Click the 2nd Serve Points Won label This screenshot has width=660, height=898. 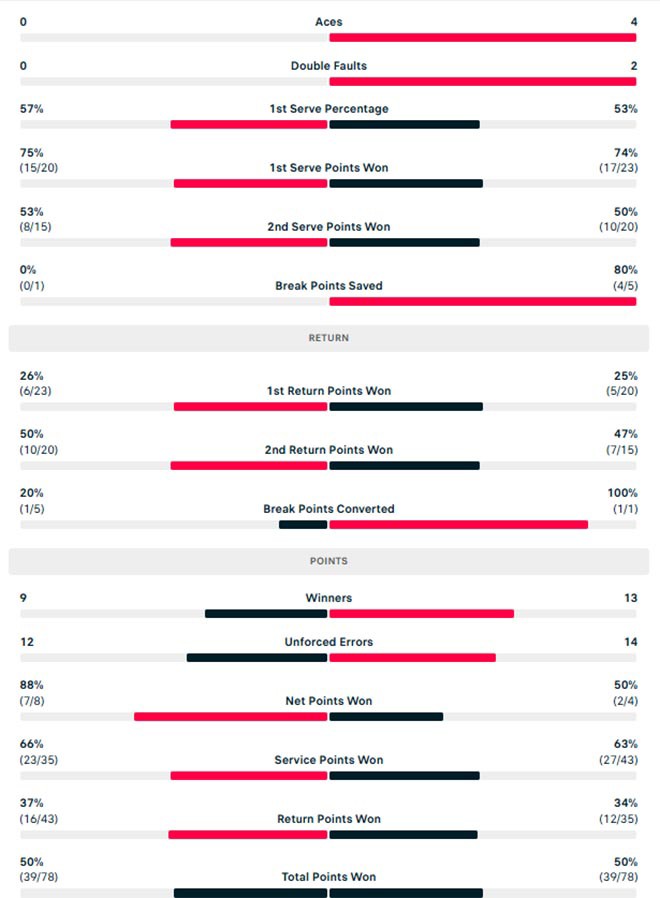coord(329,227)
